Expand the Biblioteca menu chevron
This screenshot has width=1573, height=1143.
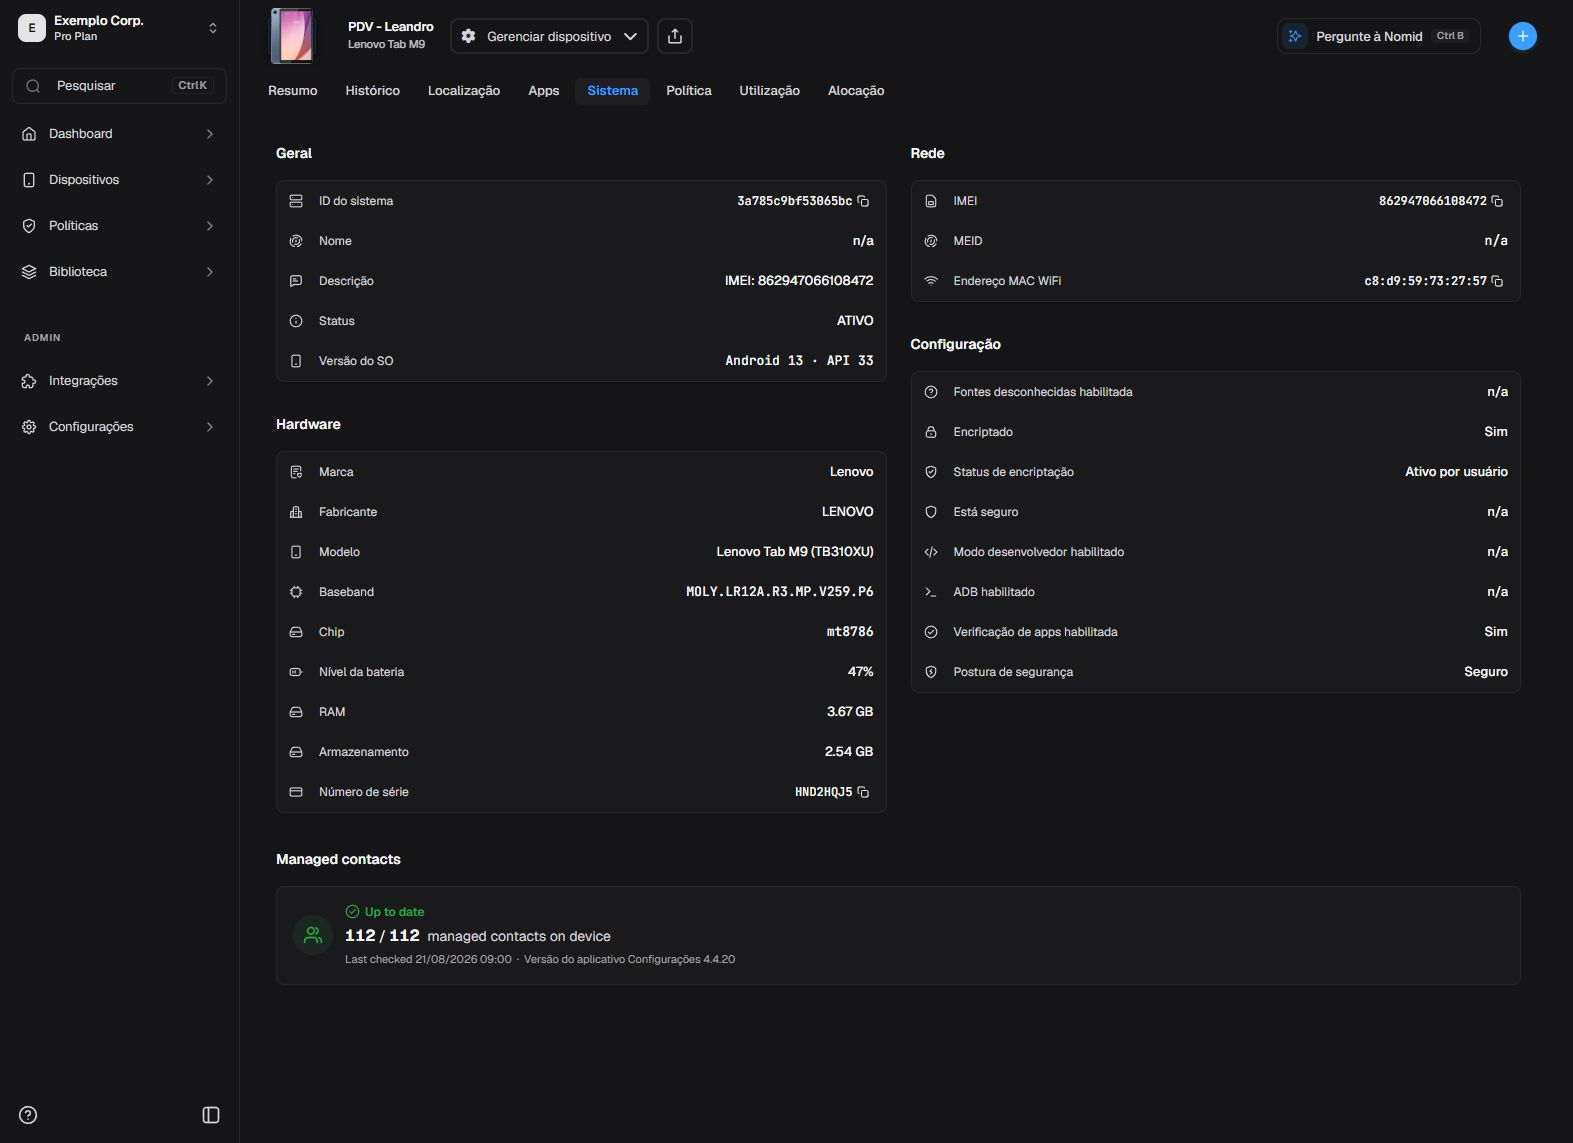(210, 272)
